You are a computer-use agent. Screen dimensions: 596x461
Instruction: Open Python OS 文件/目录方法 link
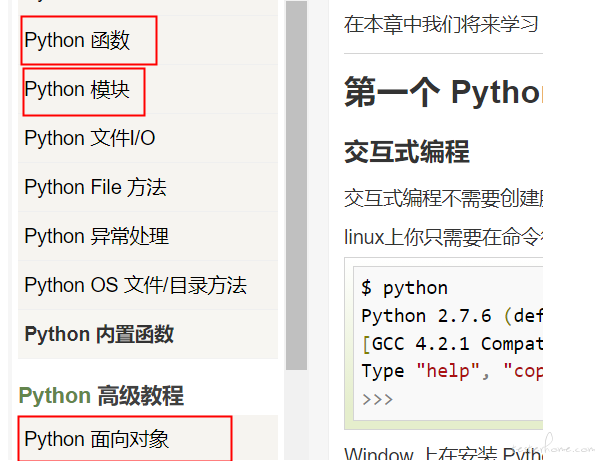click(x=136, y=285)
